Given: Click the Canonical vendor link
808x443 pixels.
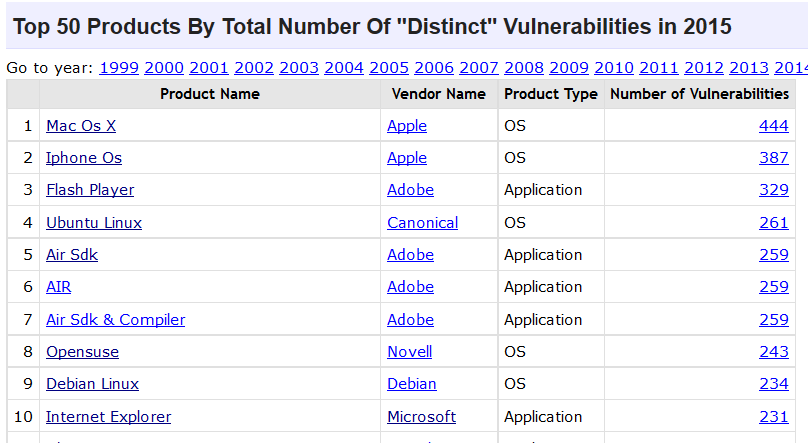Looking at the screenshot, I should [423, 223].
